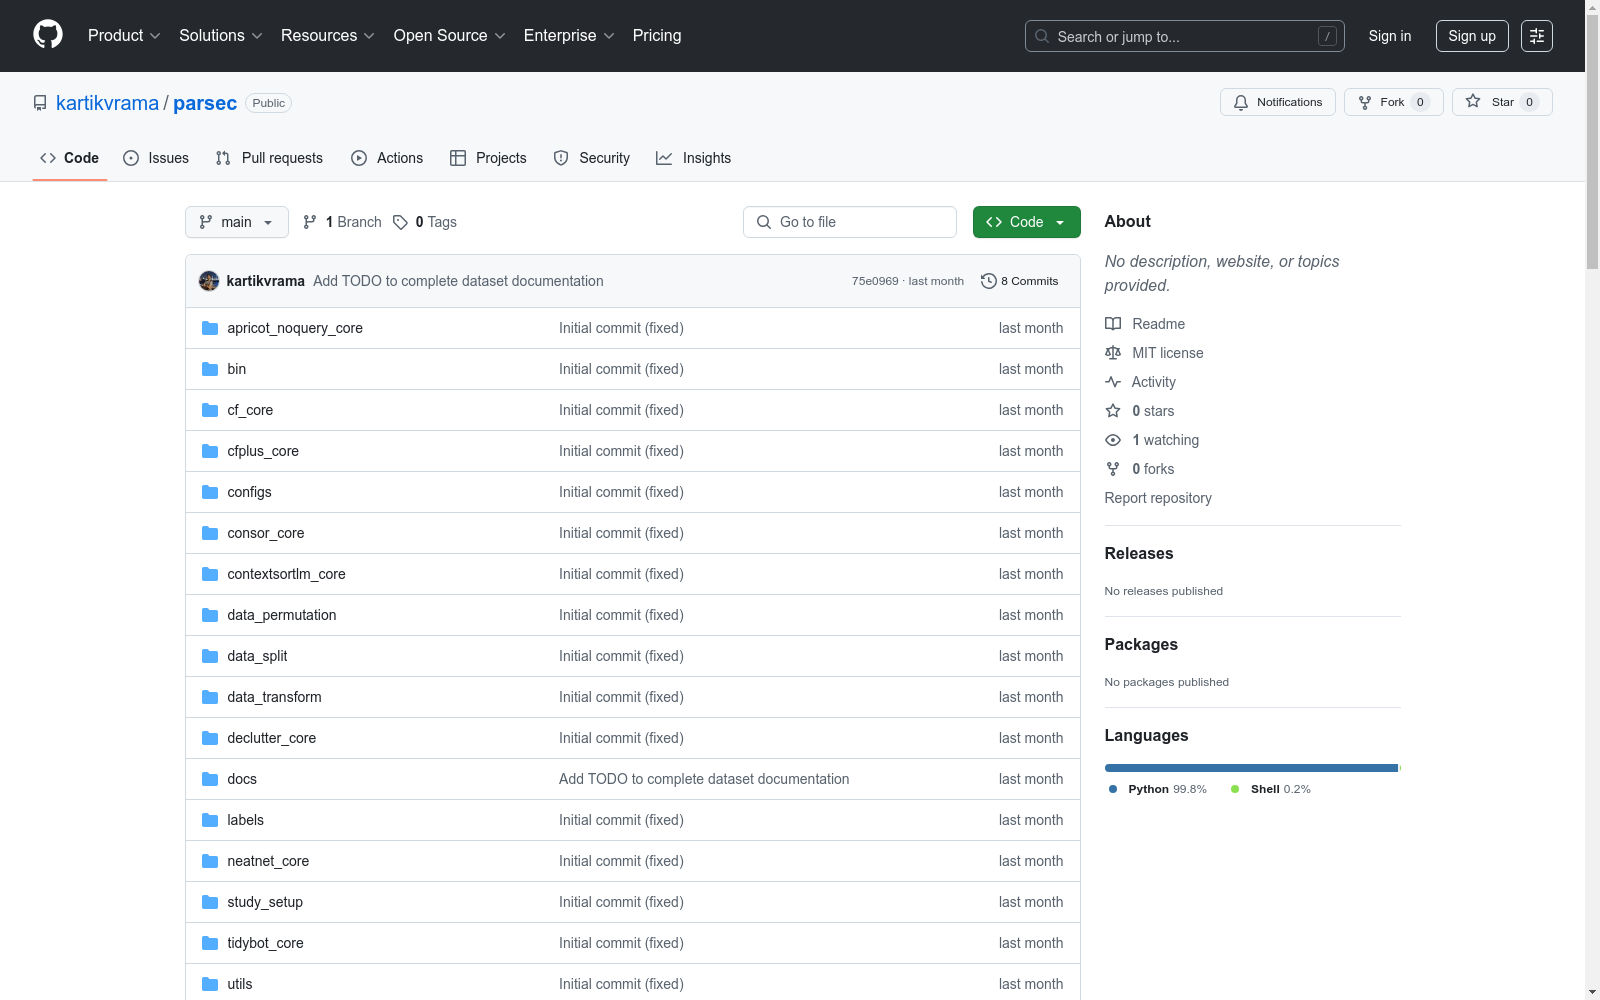1600x1000 pixels.
Task: Click the Report repository link
Action: [1158, 498]
